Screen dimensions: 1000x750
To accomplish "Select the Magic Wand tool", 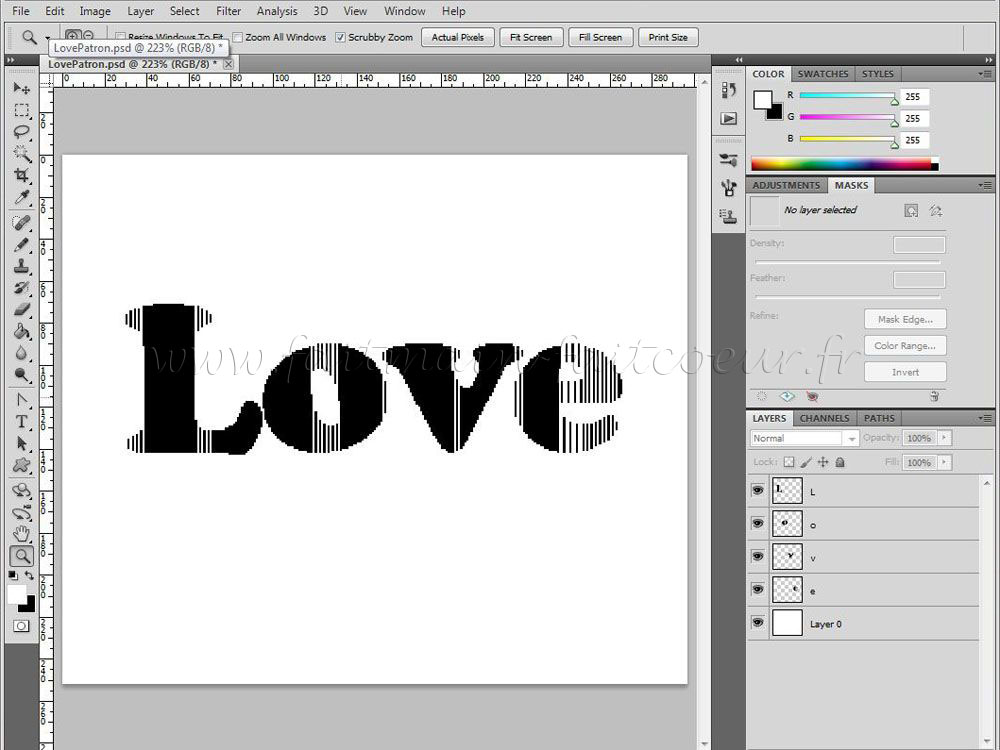I will coord(22,154).
